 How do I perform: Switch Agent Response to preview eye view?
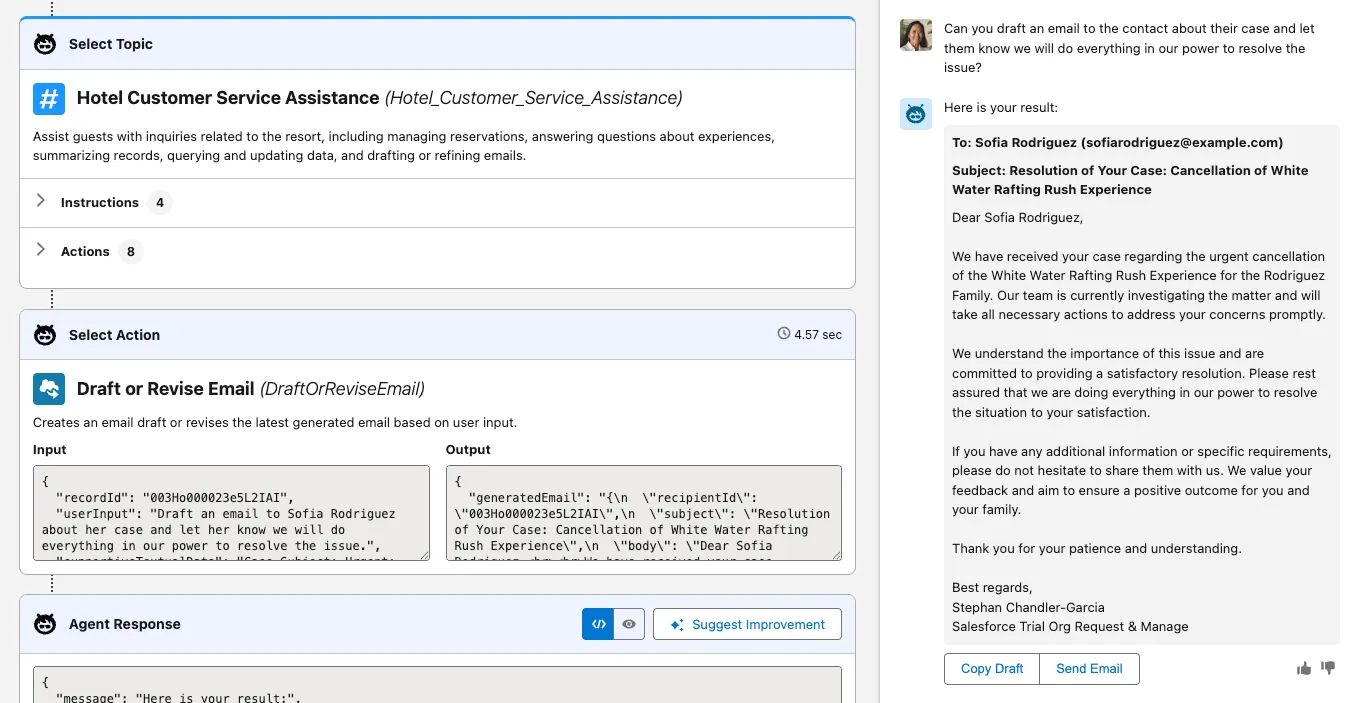click(x=629, y=624)
